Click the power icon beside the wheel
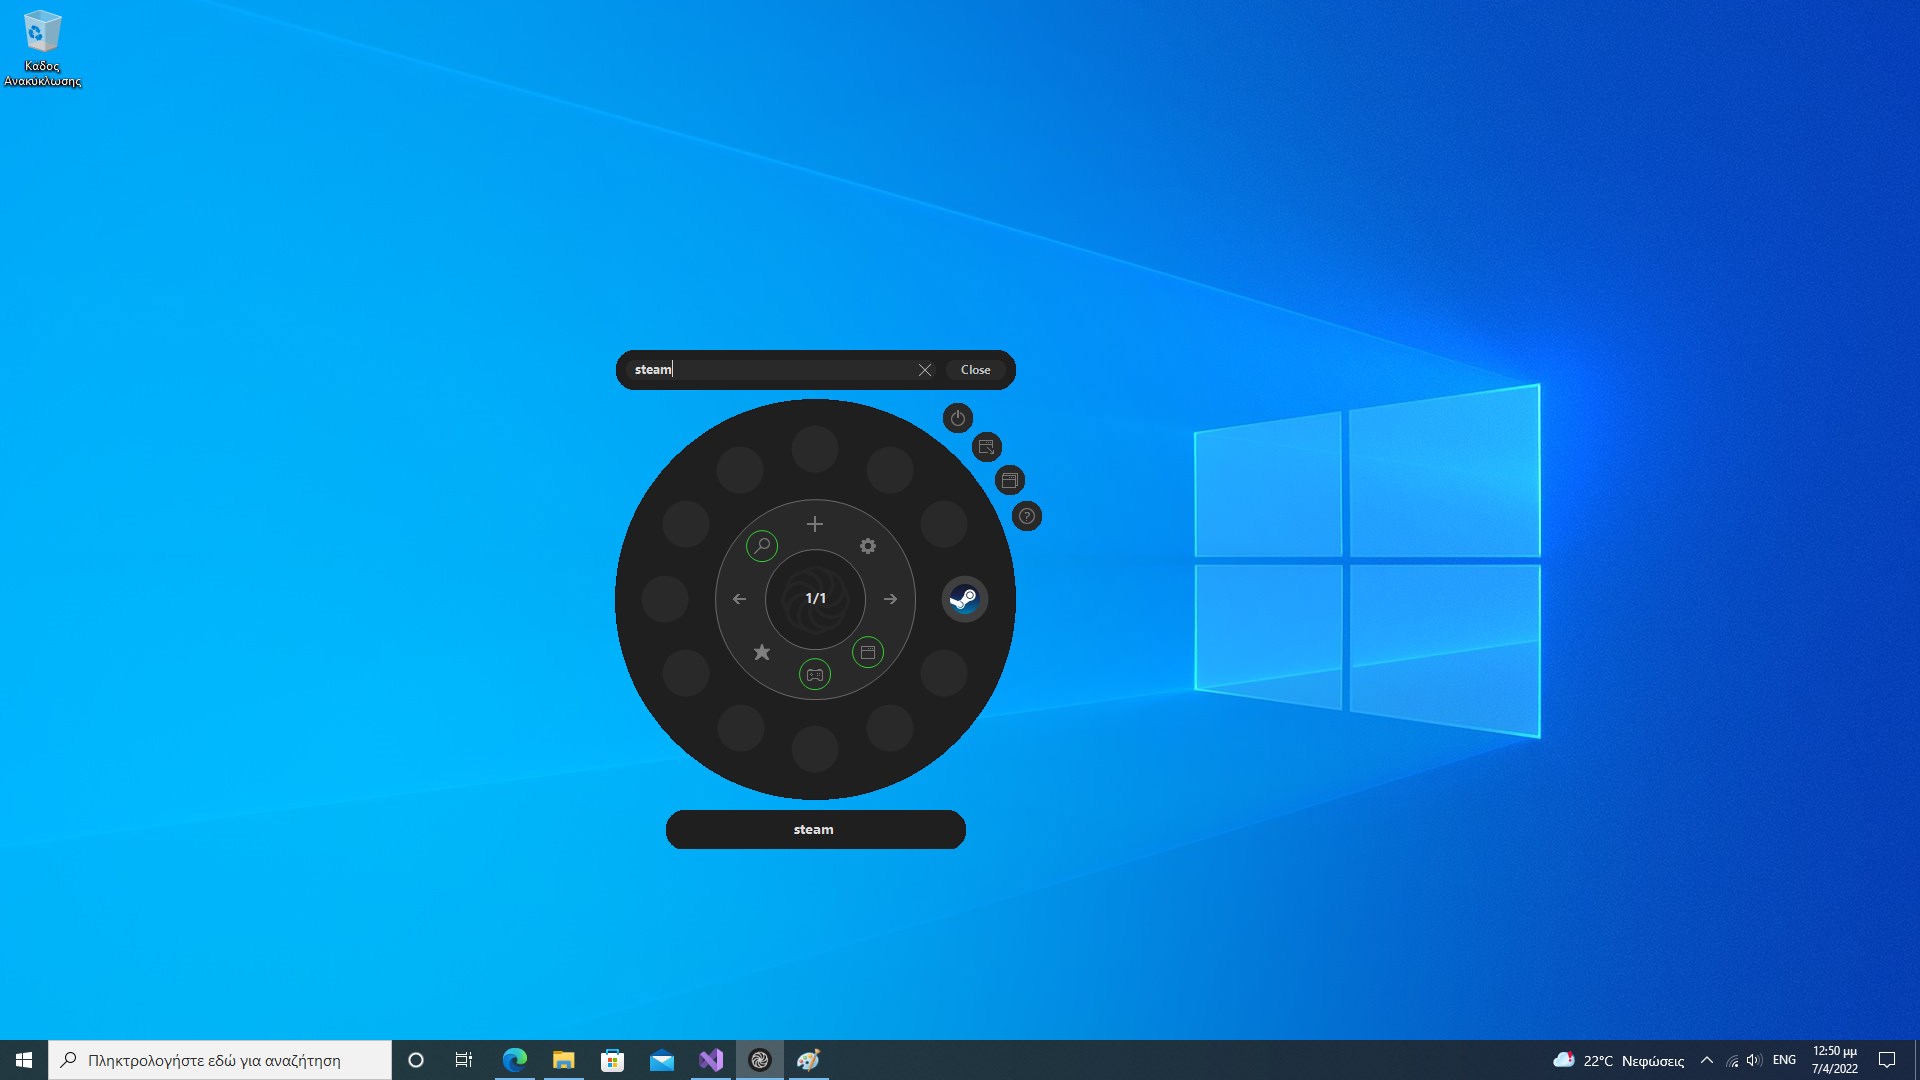Image resolution: width=1920 pixels, height=1080 pixels. coord(958,418)
